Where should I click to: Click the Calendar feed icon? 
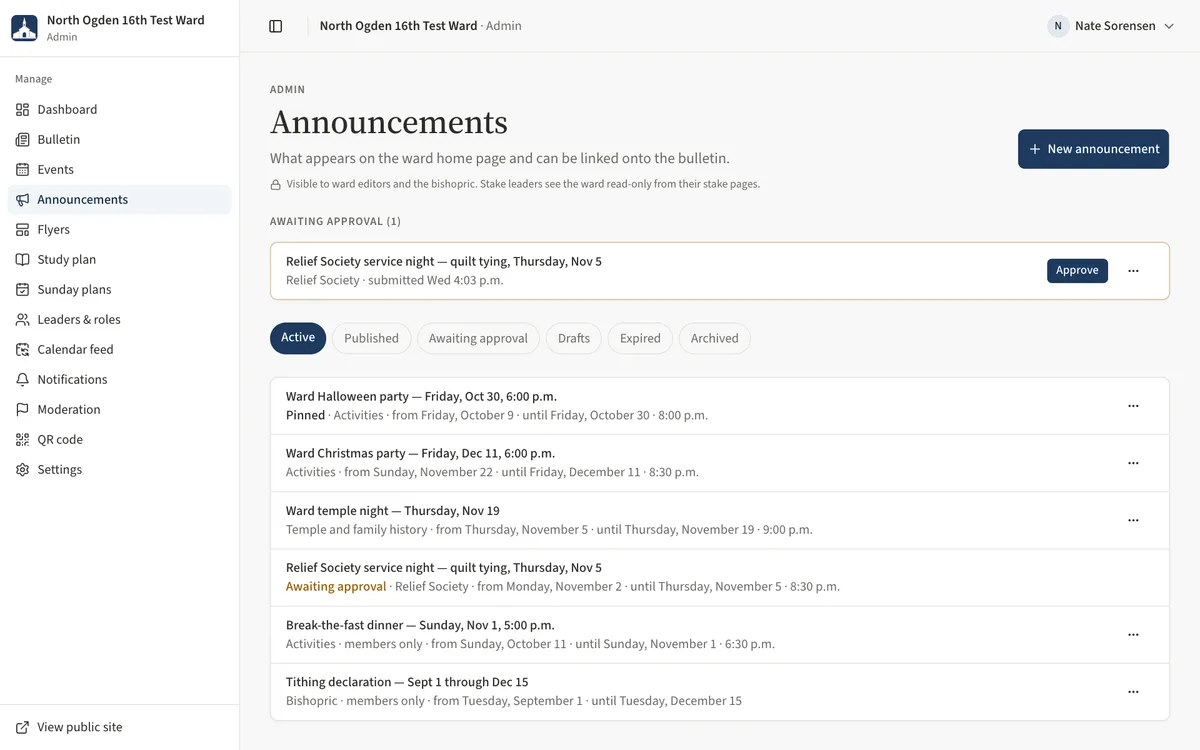22,350
